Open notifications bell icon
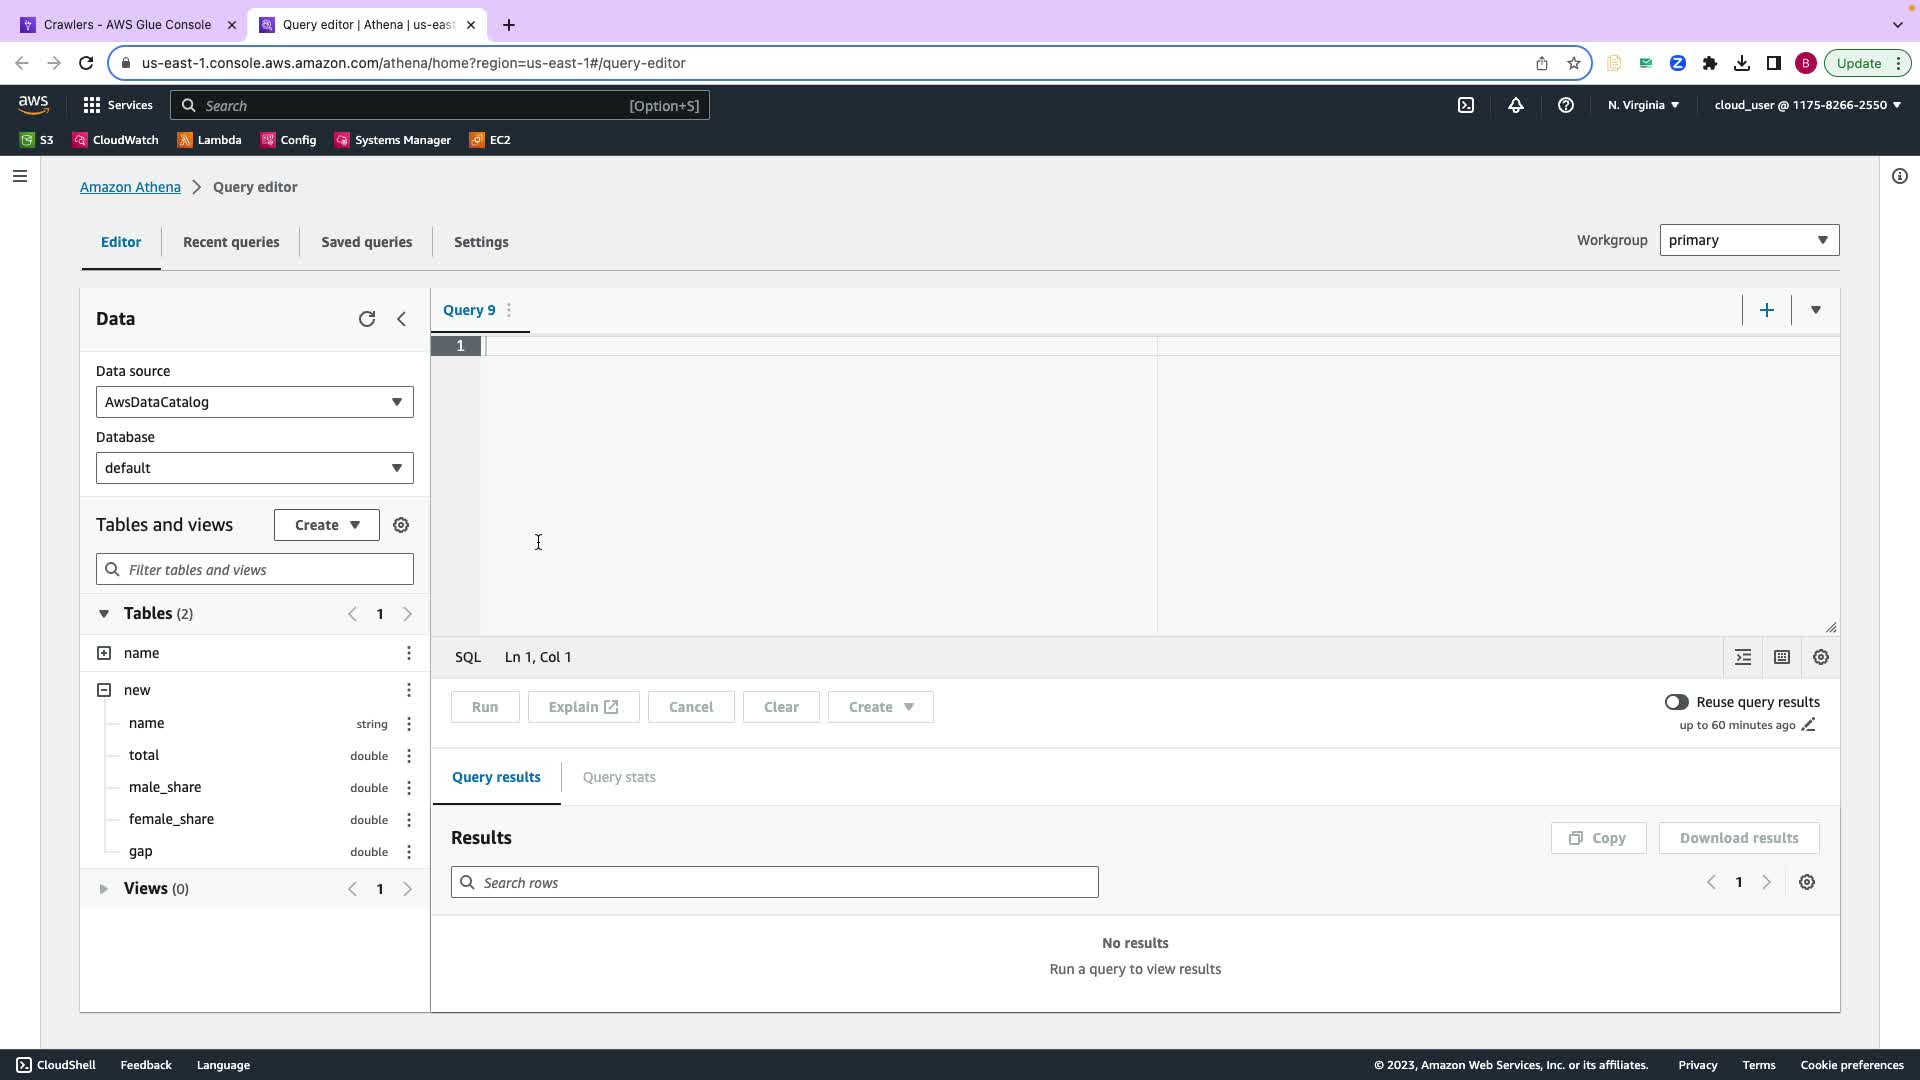The height and width of the screenshot is (1080, 1920). pos(1515,105)
